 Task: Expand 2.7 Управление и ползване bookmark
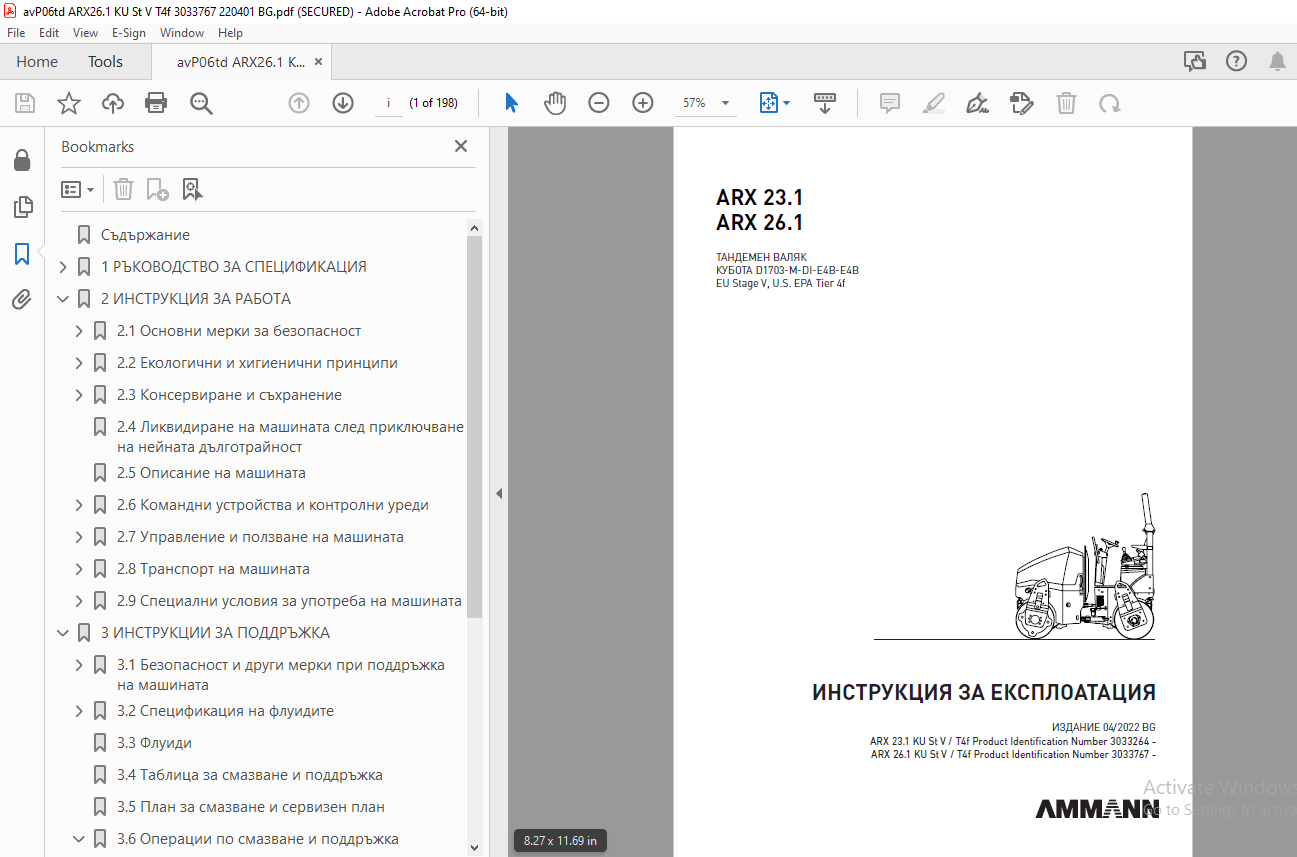click(79, 537)
